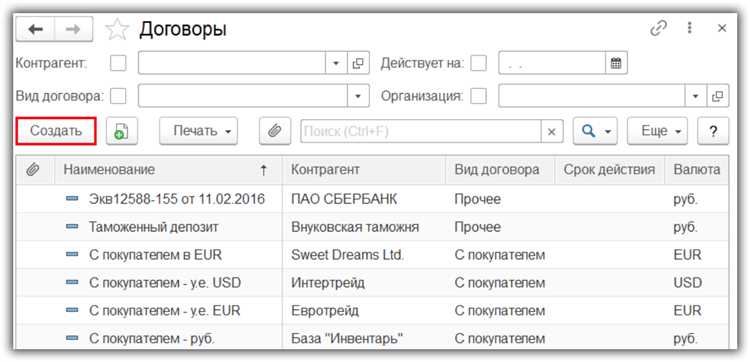This screenshot has height=362, width=750.
Task: Sort by Срок действия column header
Action: point(609,169)
